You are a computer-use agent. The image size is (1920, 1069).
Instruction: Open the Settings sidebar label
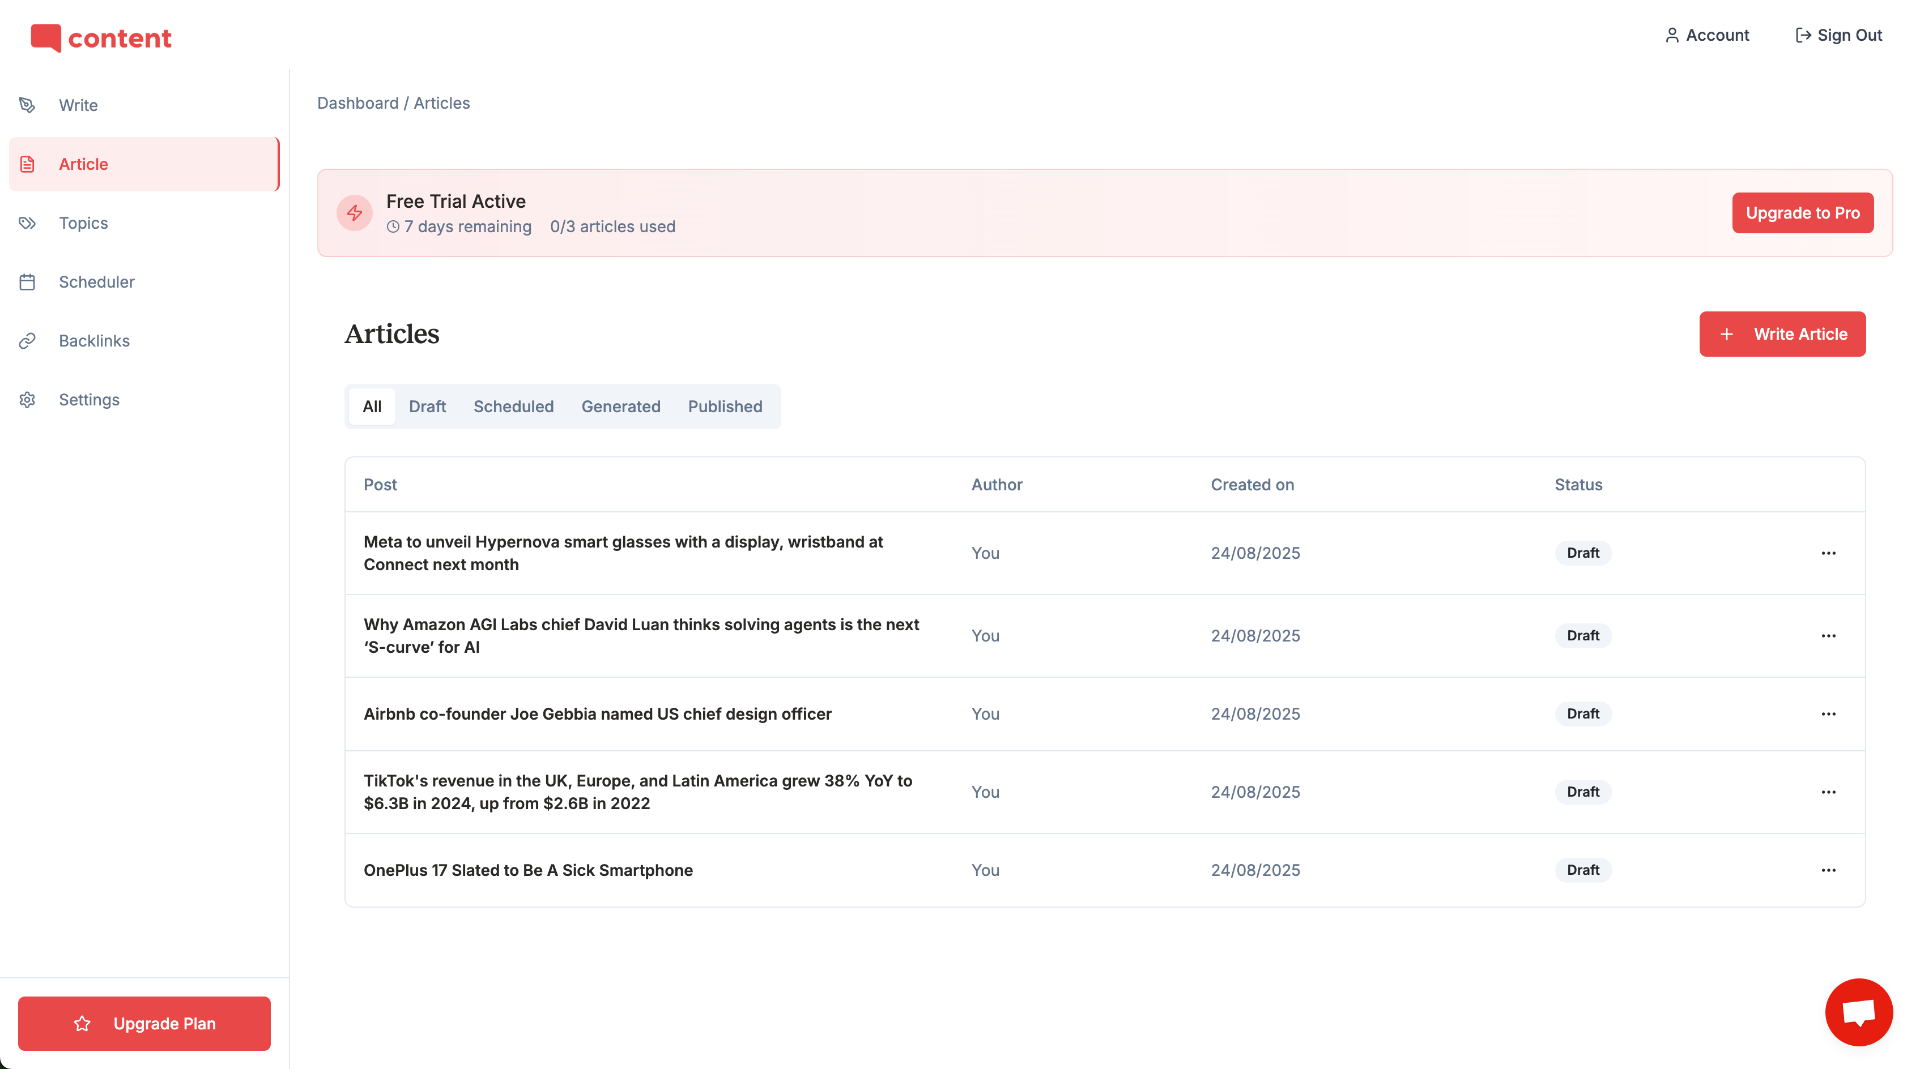(x=89, y=400)
